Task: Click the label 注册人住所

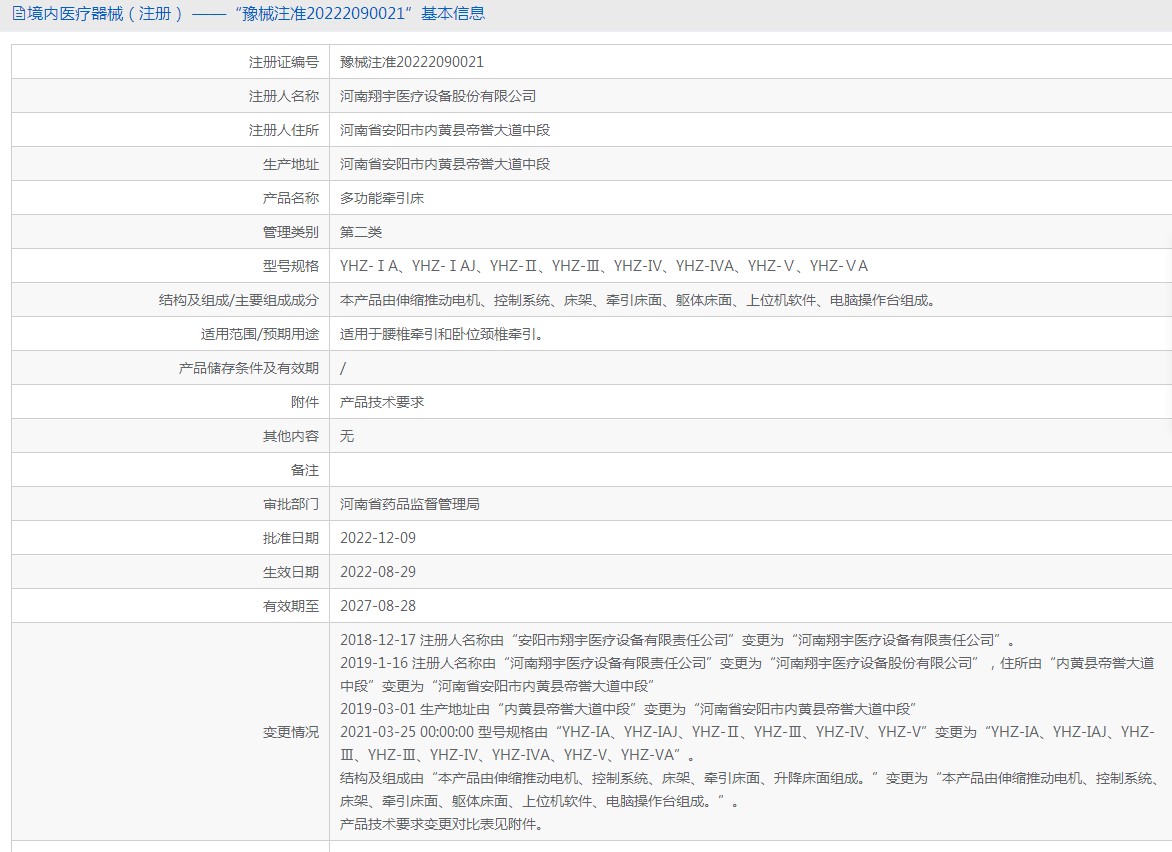Action: pyautogui.click(x=284, y=130)
